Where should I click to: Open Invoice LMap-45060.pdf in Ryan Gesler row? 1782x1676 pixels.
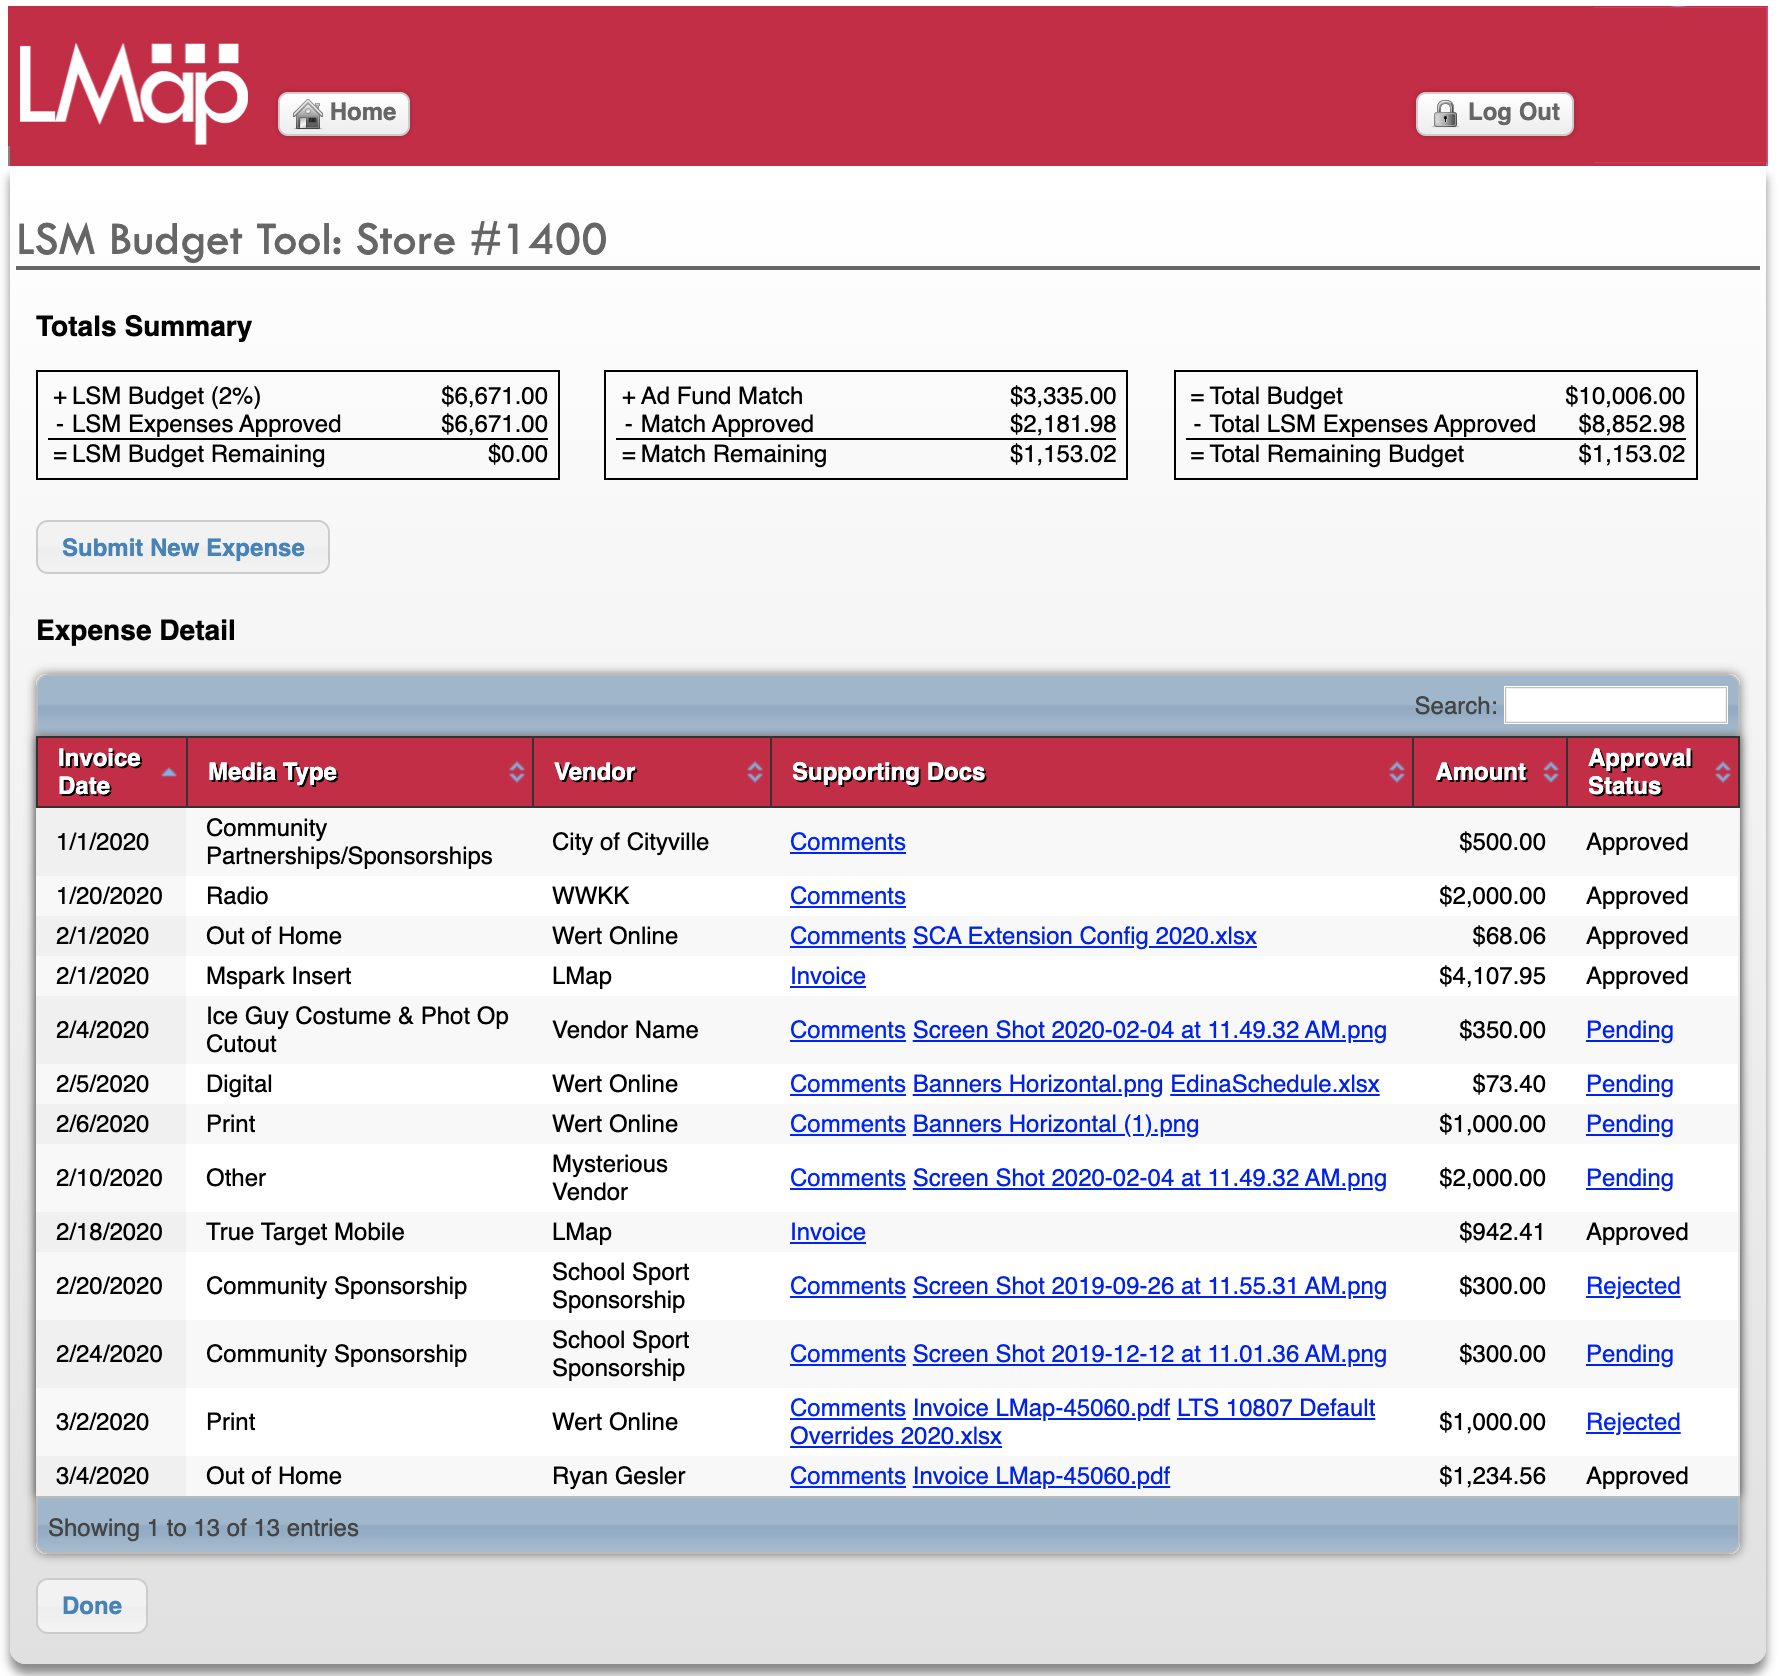pyautogui.click(x=1041, y=1476)
